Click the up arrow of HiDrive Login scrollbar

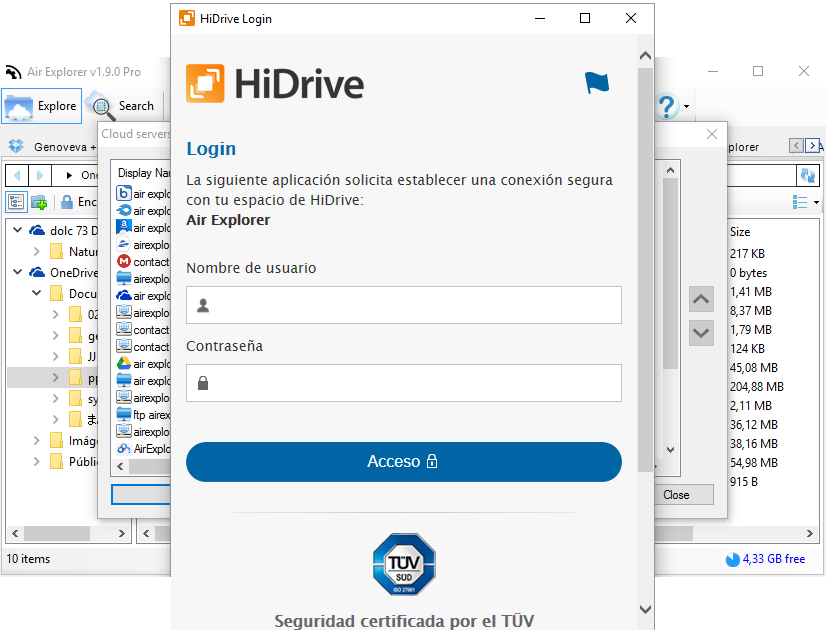coord(645,55)
